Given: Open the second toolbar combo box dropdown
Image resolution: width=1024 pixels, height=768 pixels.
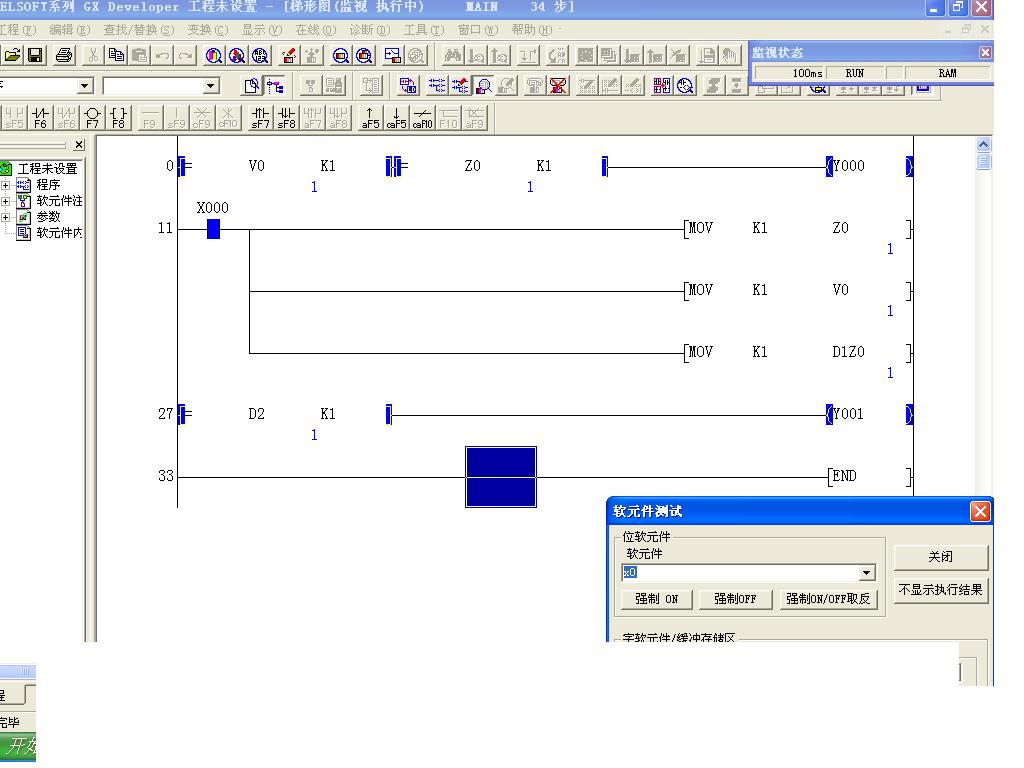Looking at the screenshot, I should (210, 87).
